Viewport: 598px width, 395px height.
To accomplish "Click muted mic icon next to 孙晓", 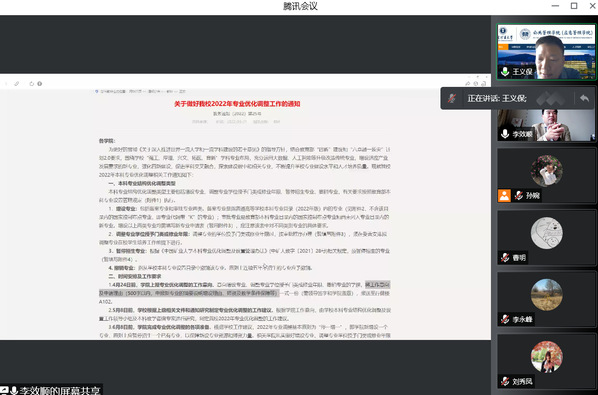I will [519, 196].
